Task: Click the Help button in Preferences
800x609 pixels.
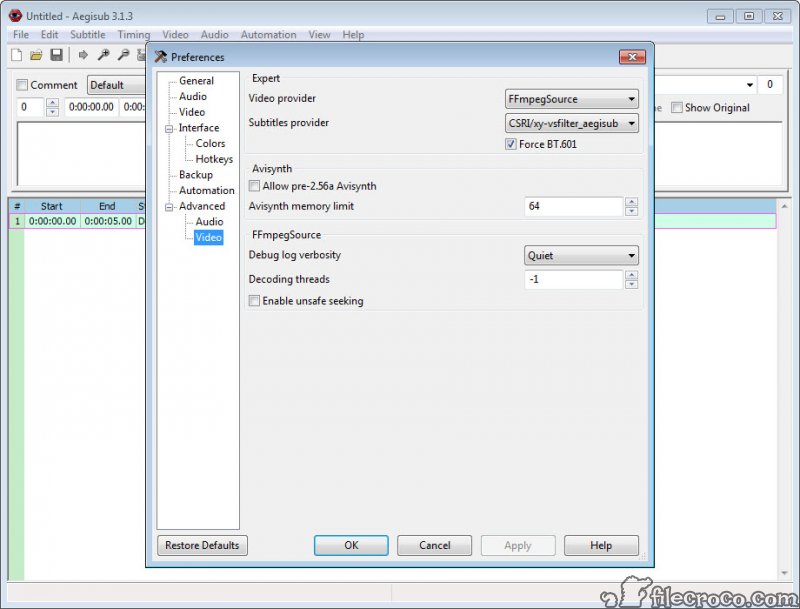Action: 601,545
